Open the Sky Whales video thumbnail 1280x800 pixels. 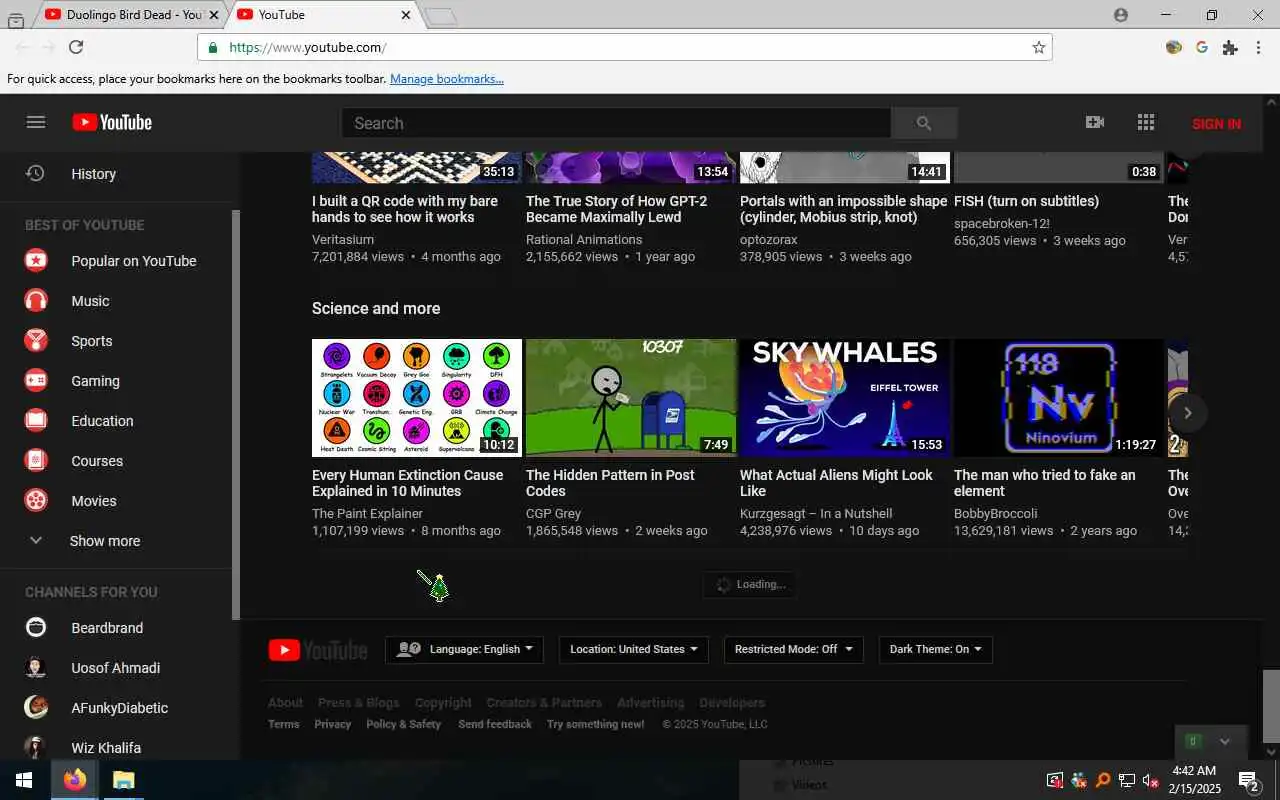845,398
